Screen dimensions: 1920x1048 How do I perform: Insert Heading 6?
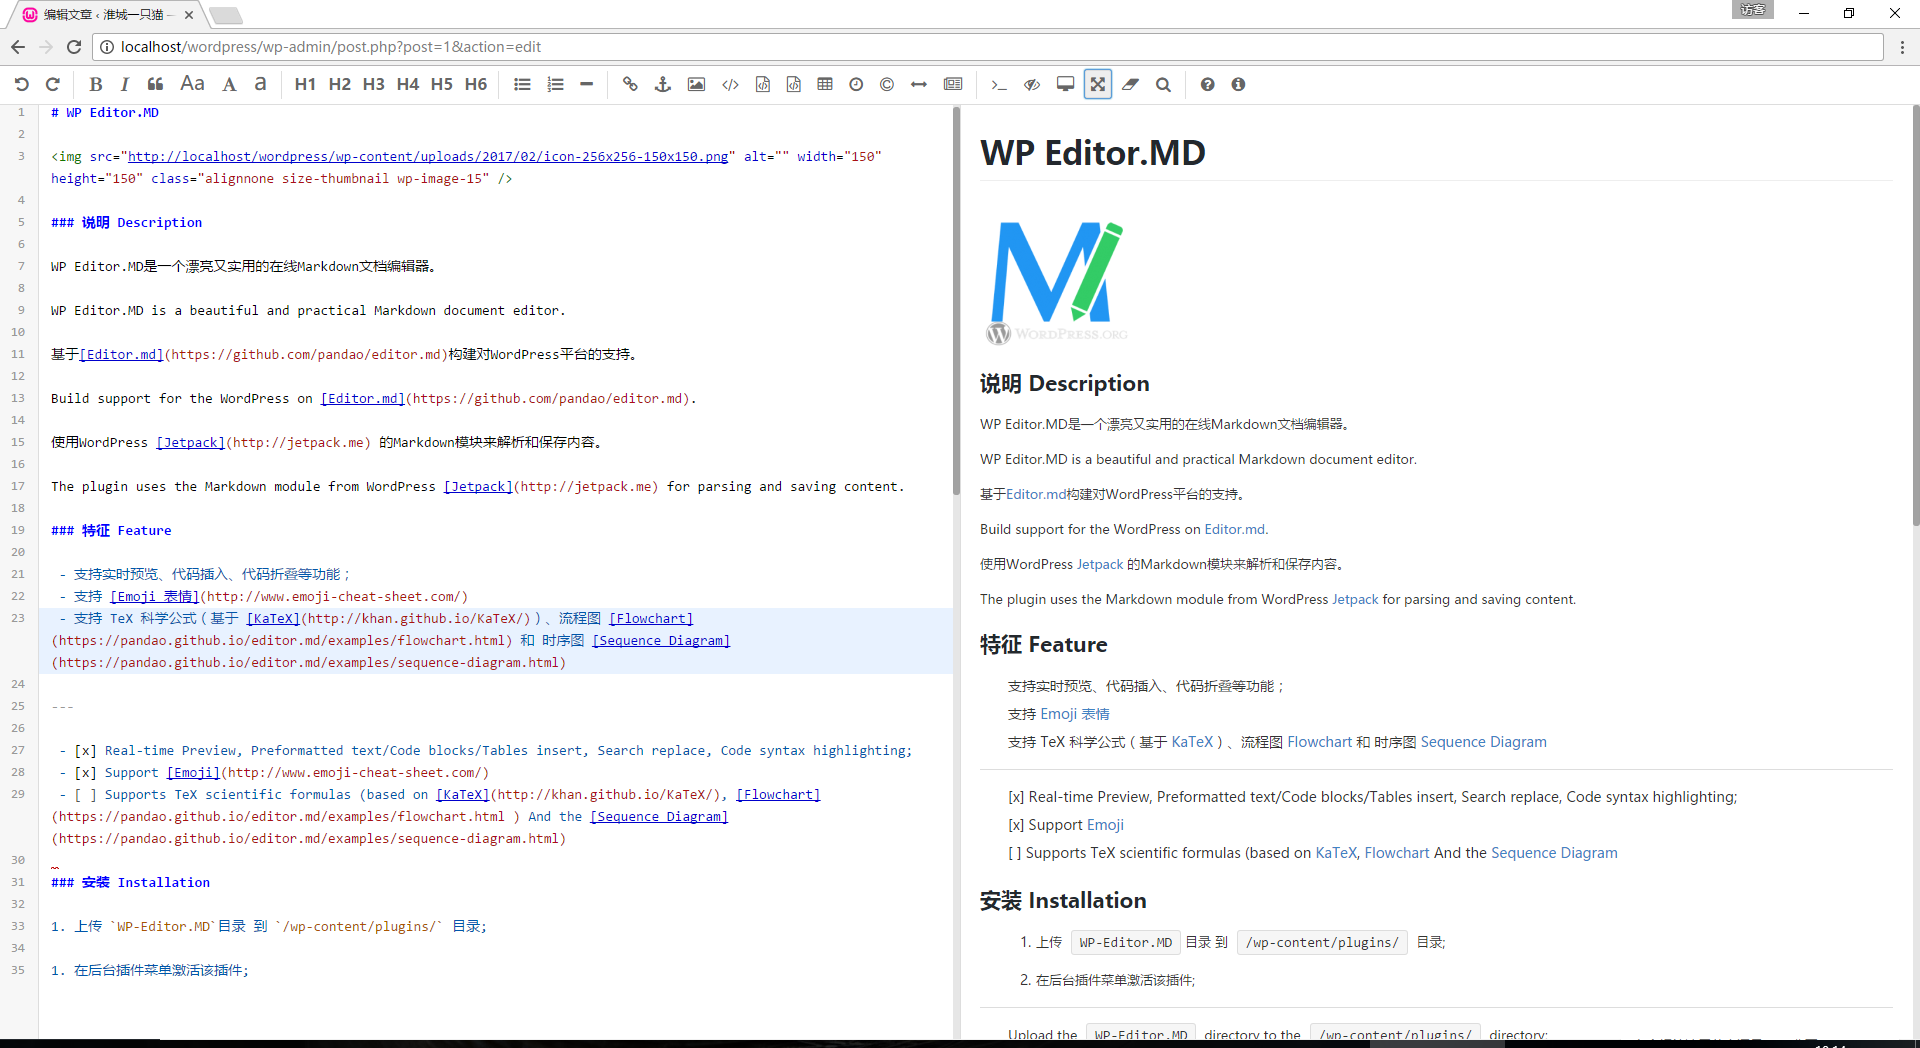[x=476, y=85]
